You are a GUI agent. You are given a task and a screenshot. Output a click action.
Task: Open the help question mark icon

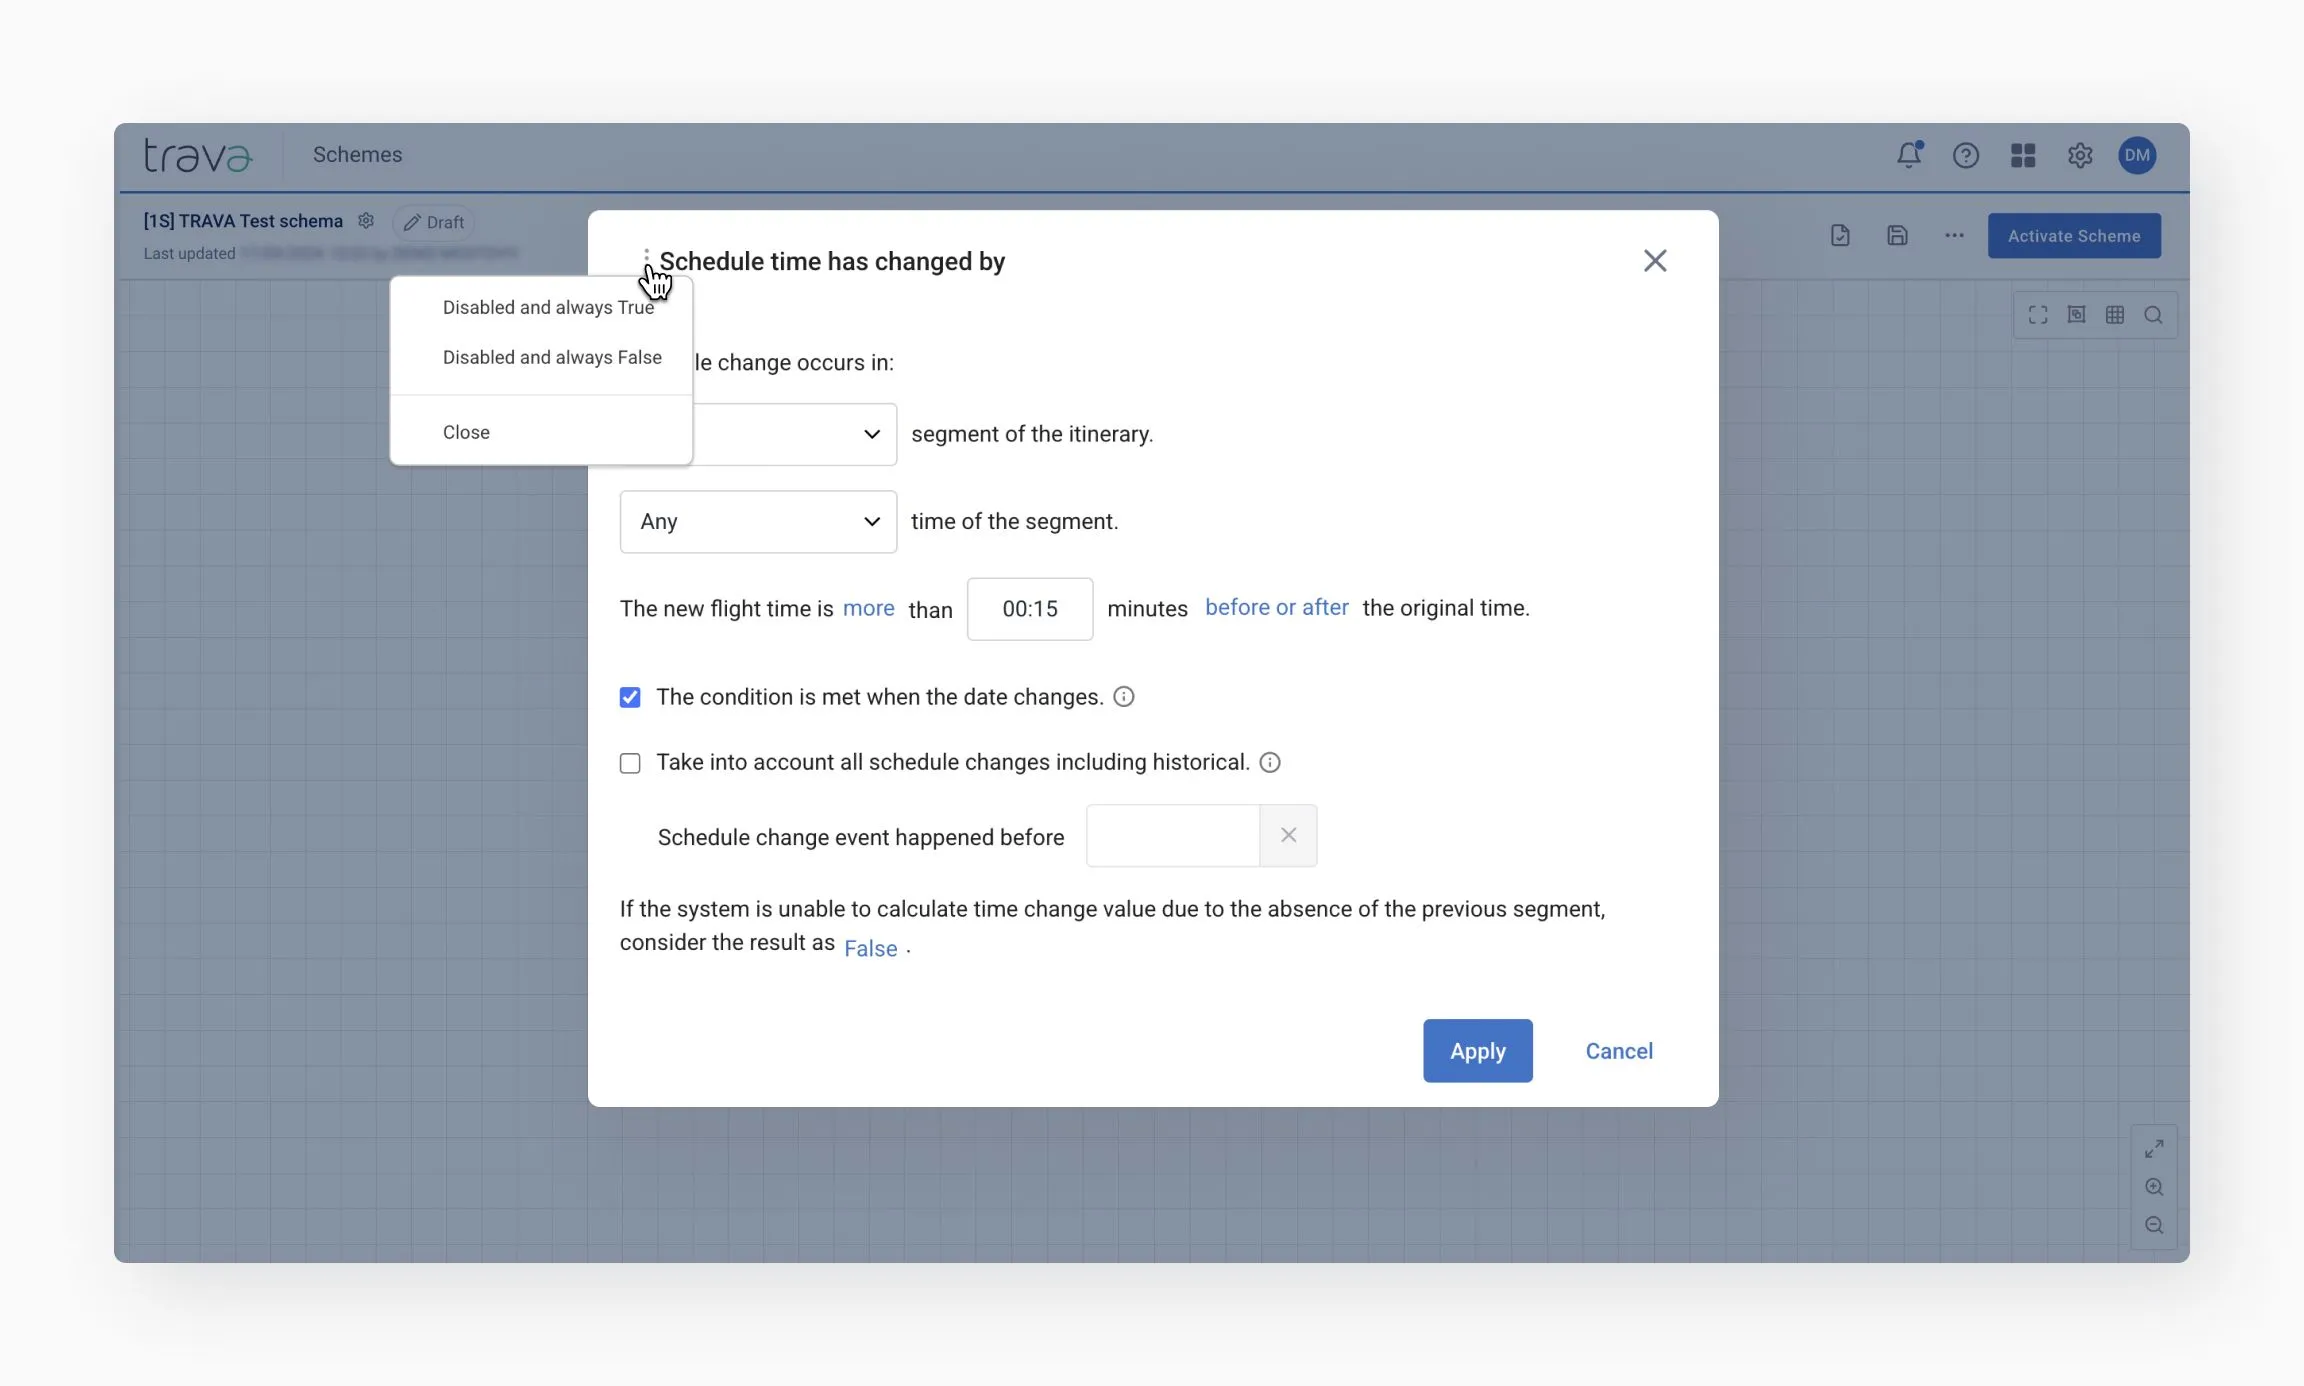(1965, 155)
